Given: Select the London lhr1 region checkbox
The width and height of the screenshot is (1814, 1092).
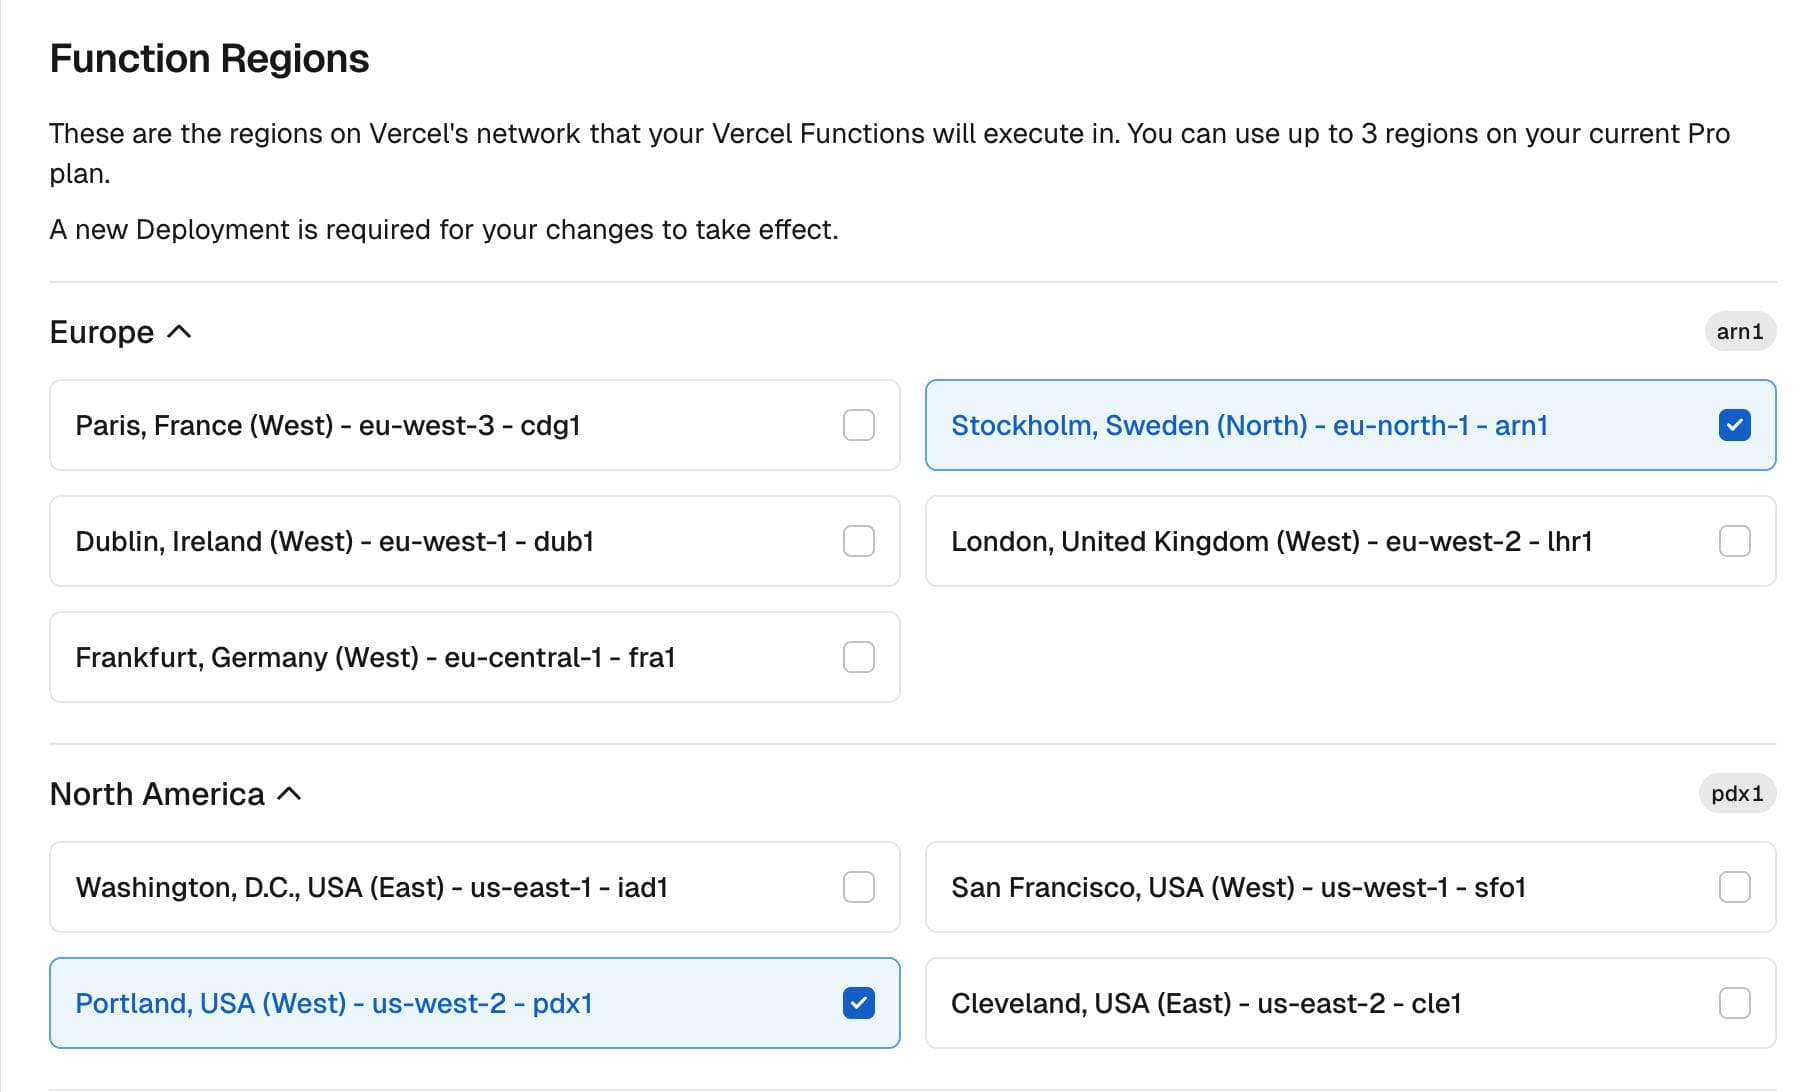Looking at the screenshot, I should 1734,541.
